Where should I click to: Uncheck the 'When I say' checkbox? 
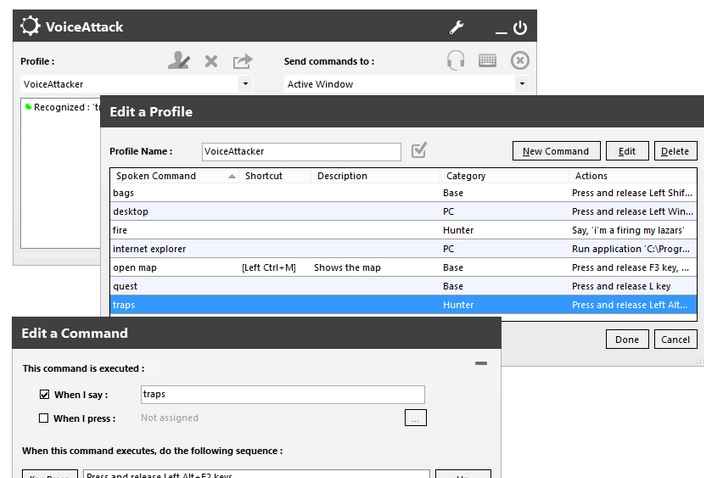[43, 395]
